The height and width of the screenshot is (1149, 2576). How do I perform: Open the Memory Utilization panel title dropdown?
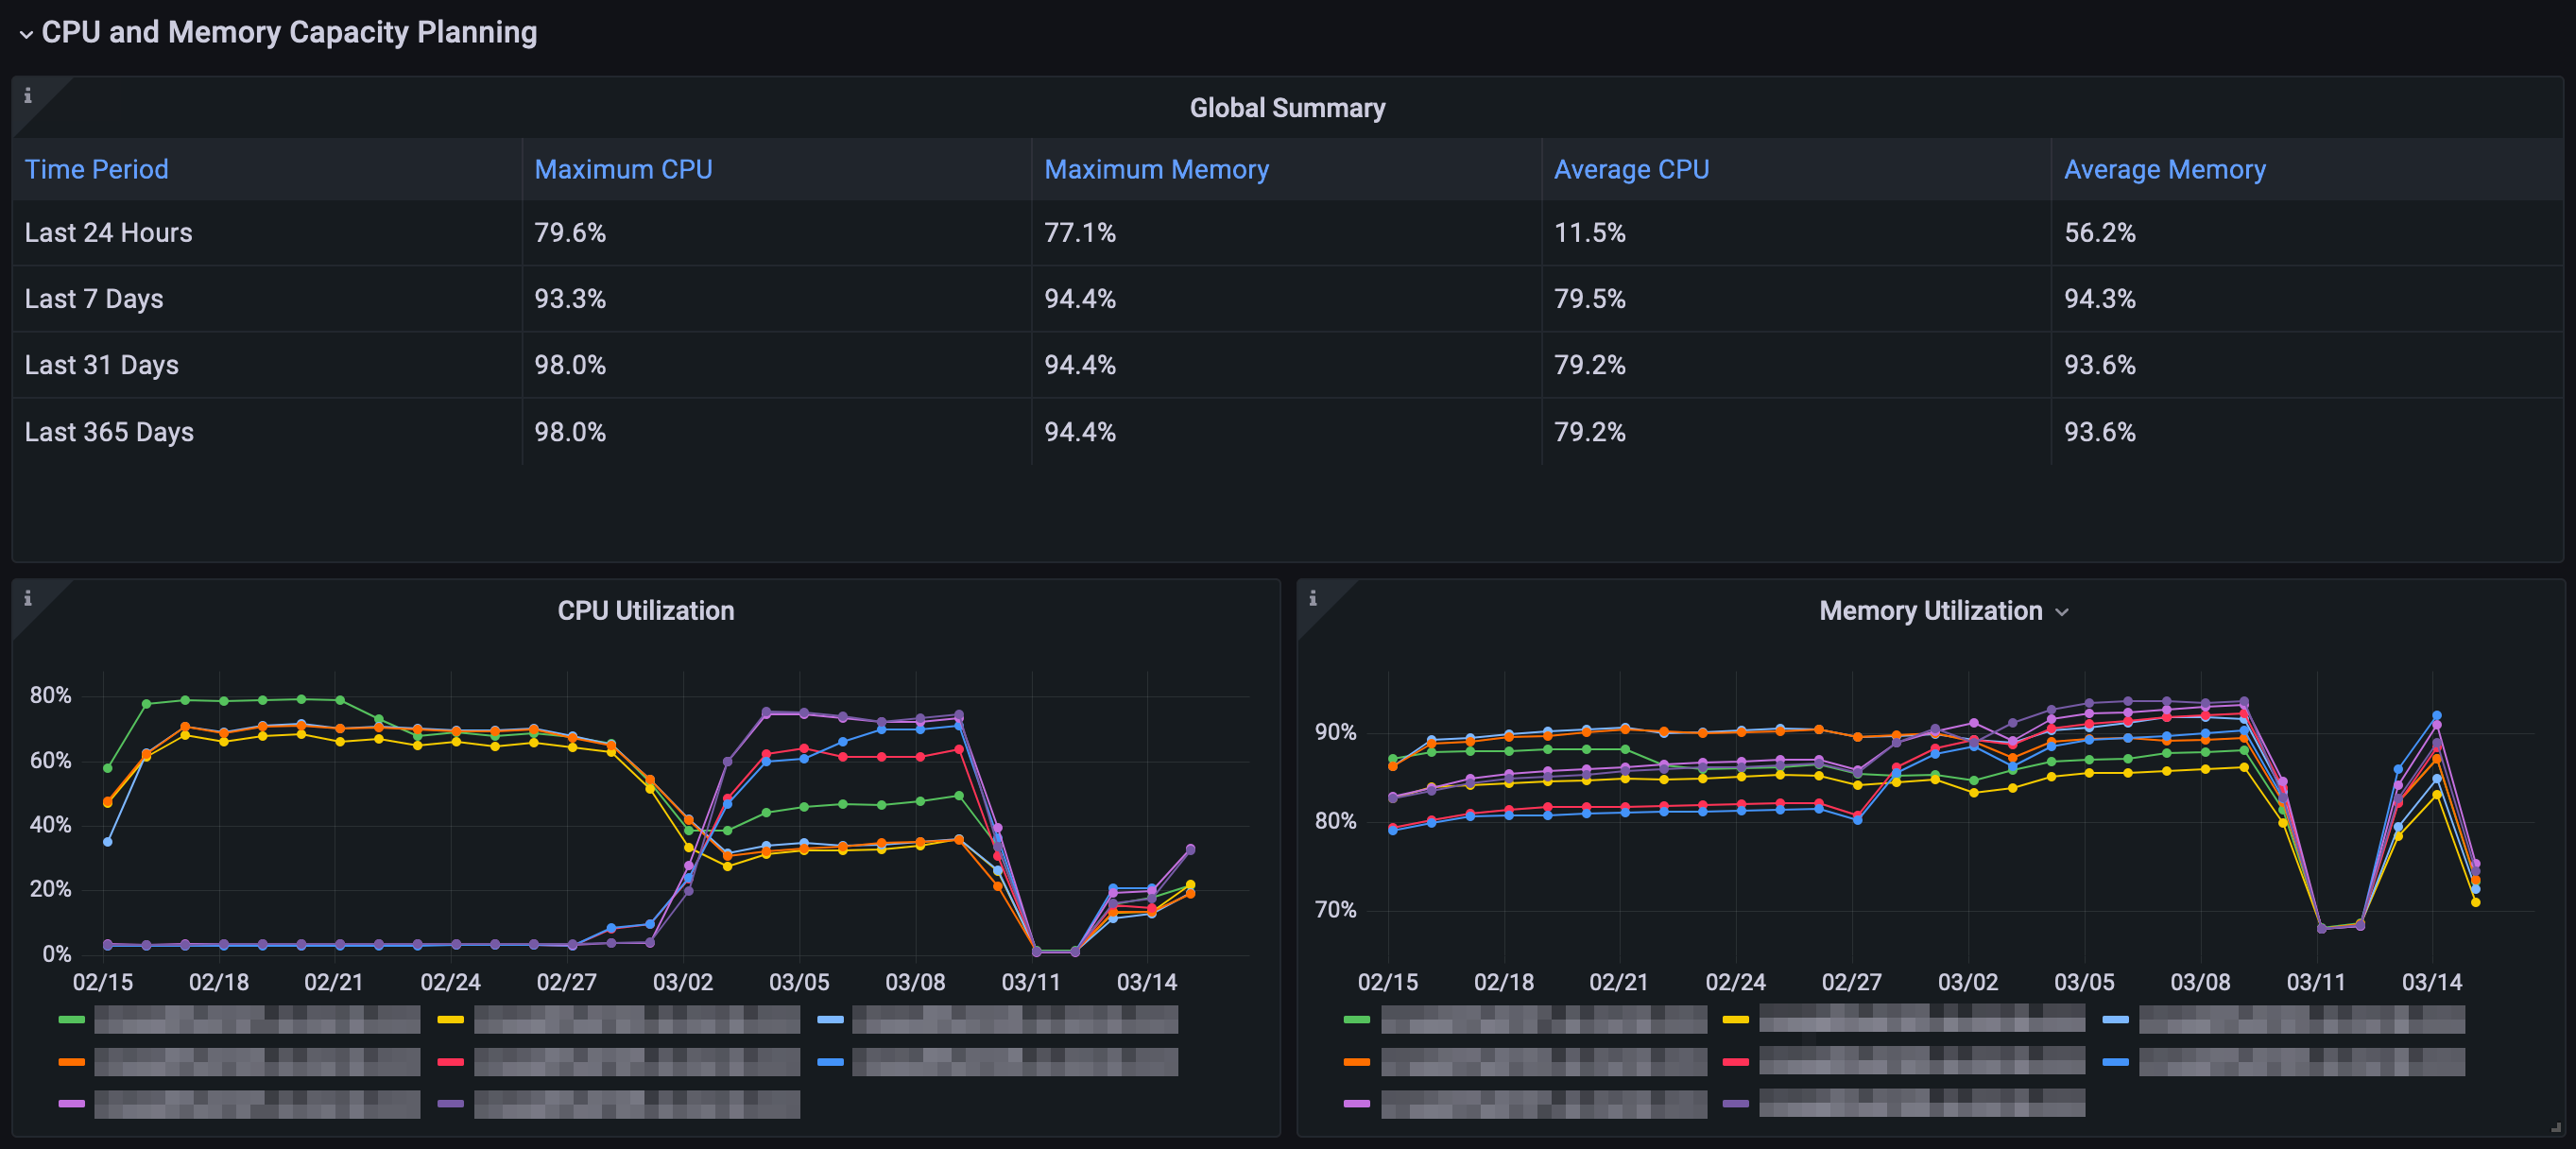[x=2061, y=612]
